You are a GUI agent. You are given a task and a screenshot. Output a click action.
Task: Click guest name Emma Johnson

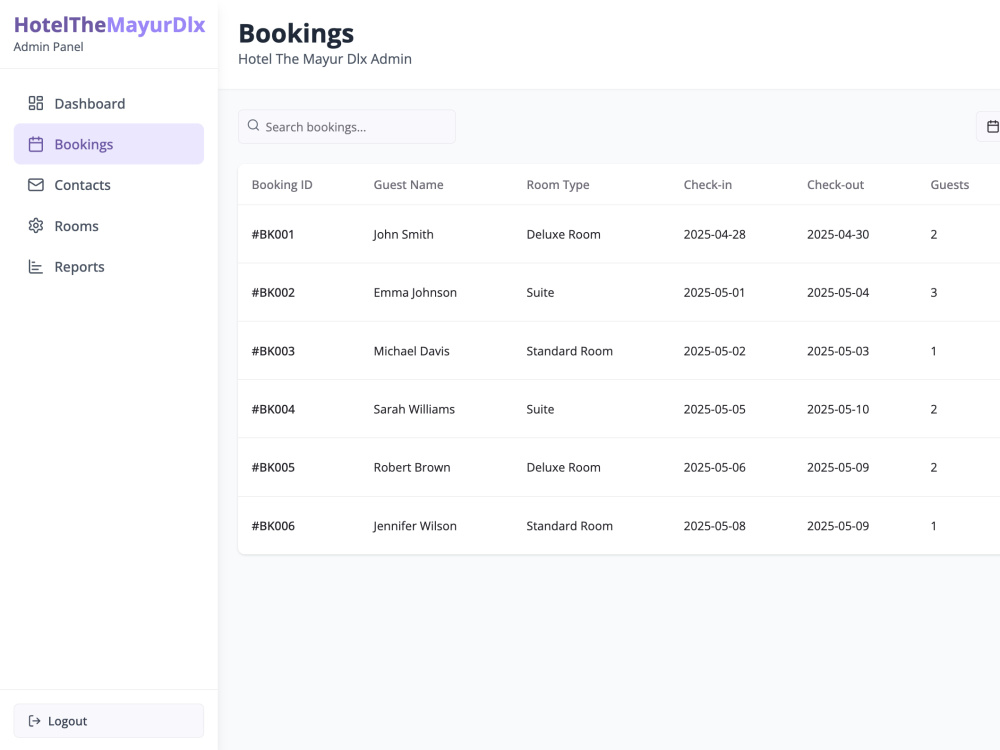point(415,293)
